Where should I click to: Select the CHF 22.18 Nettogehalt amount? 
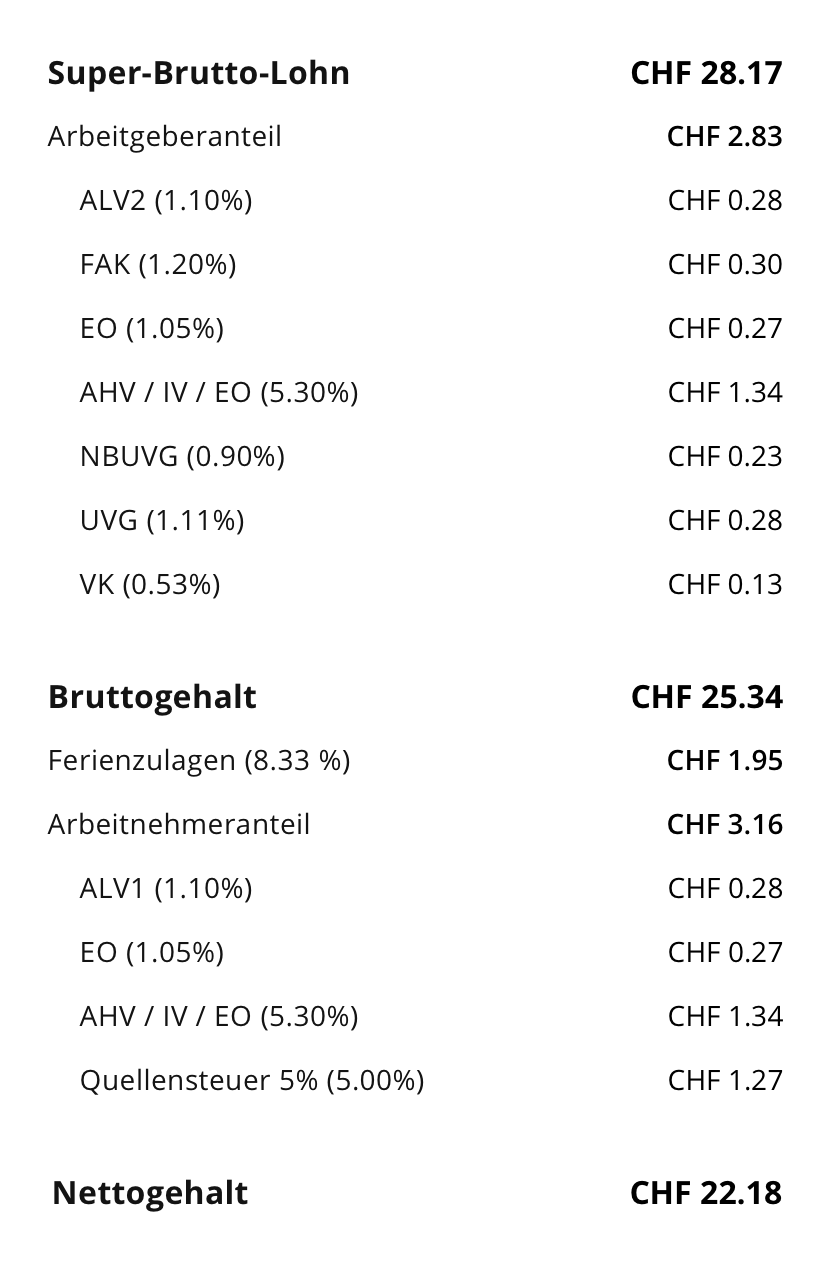(x=706, y=1193)
